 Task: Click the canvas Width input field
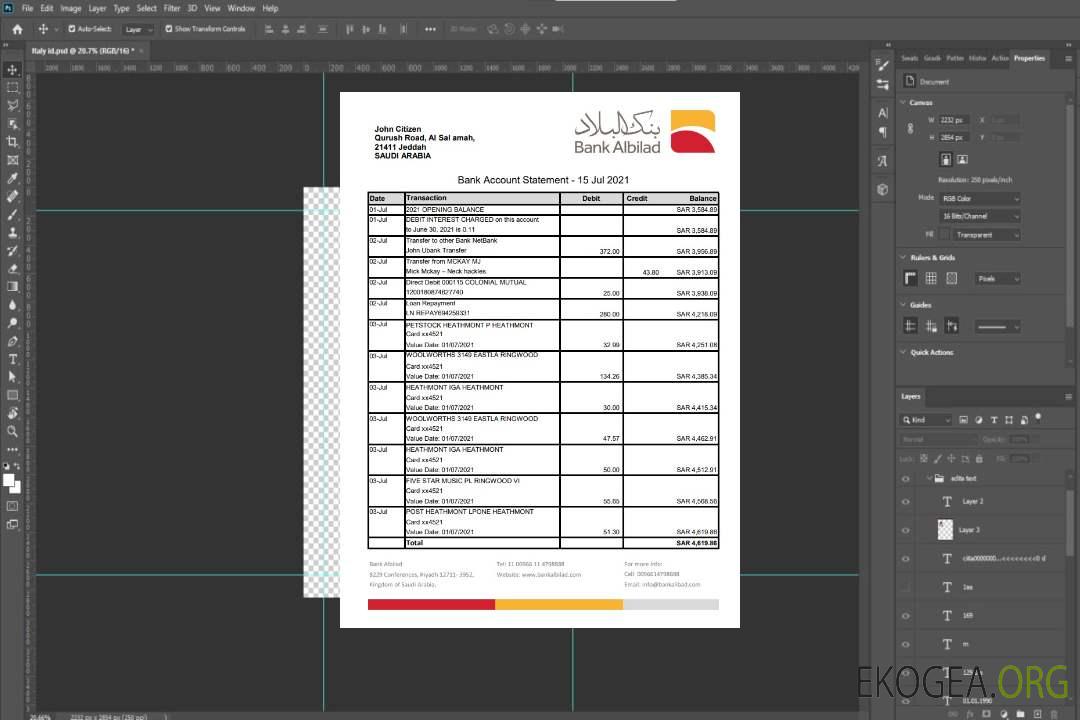point(954,120)
